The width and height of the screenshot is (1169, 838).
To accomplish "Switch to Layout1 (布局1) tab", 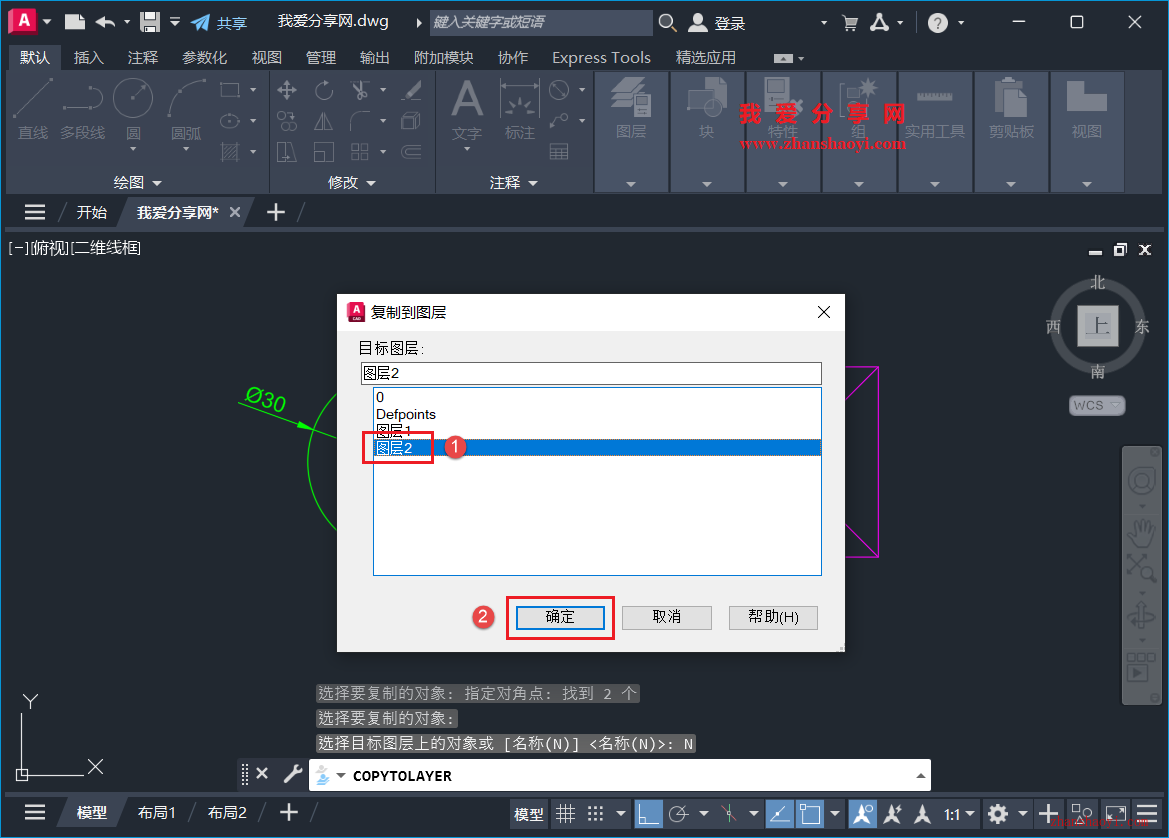I will [157, 813].
